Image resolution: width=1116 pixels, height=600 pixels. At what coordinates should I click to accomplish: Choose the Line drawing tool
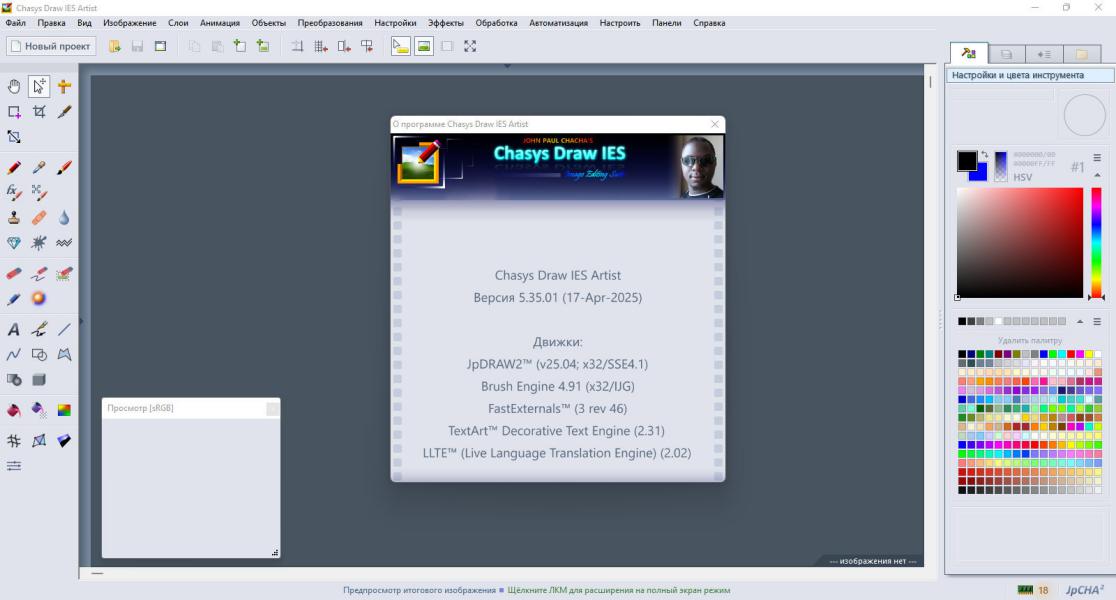click(64, 330)
